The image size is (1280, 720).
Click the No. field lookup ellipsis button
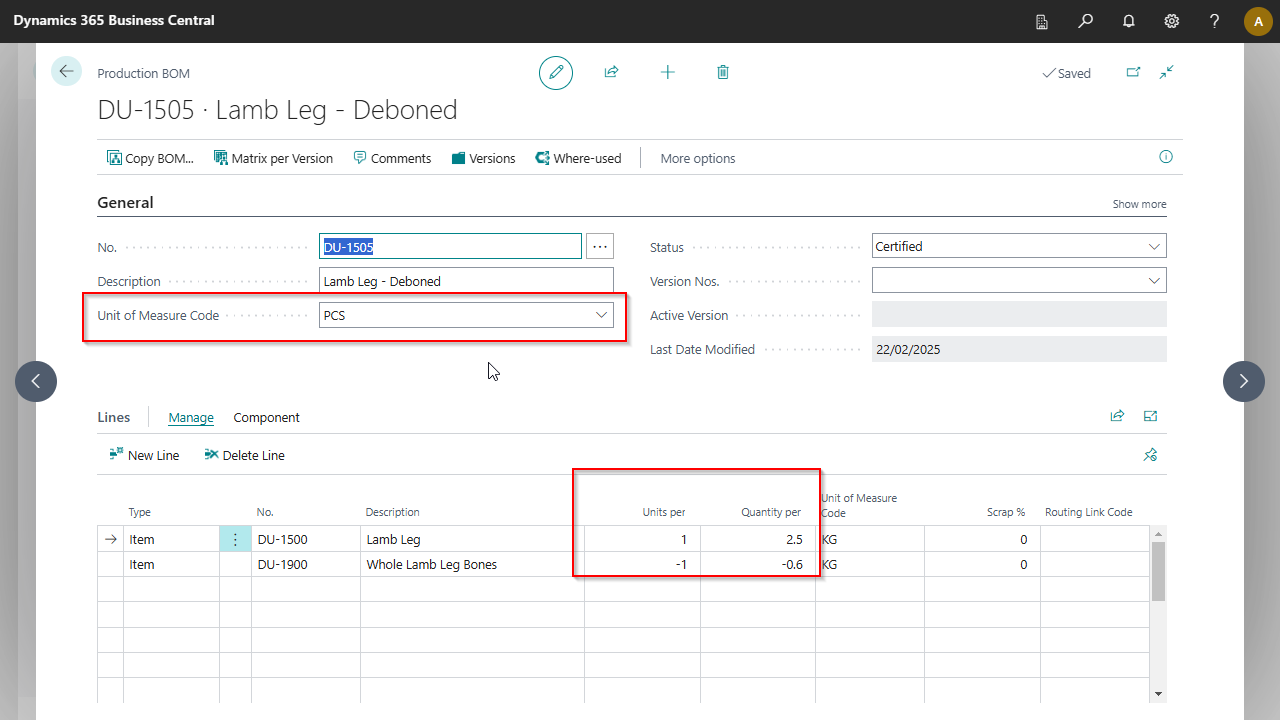coord(601,246)
